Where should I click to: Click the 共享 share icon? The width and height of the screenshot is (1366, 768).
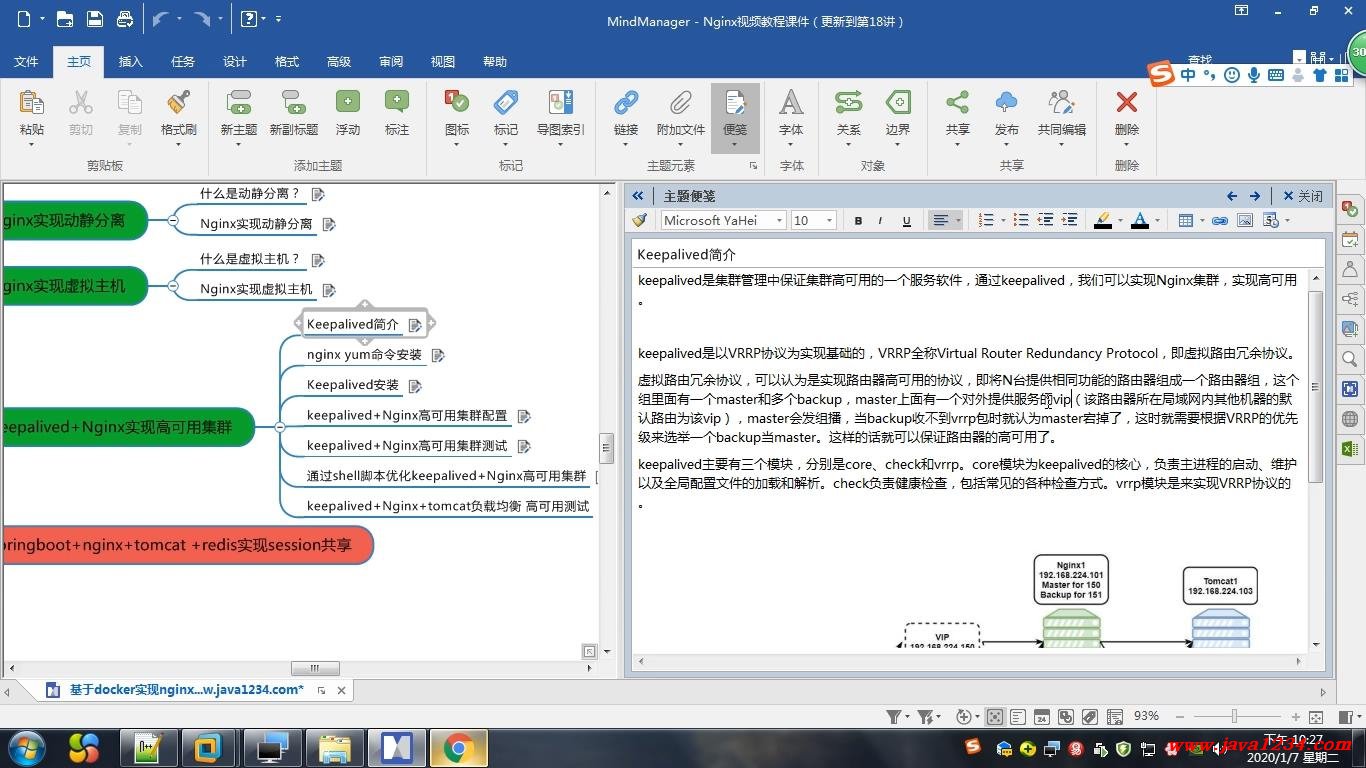point(957,104)
